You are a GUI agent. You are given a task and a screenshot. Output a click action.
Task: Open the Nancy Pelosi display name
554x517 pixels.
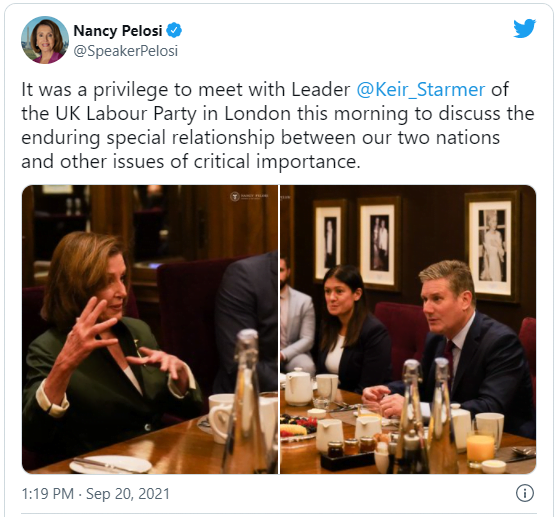(118, 31)
